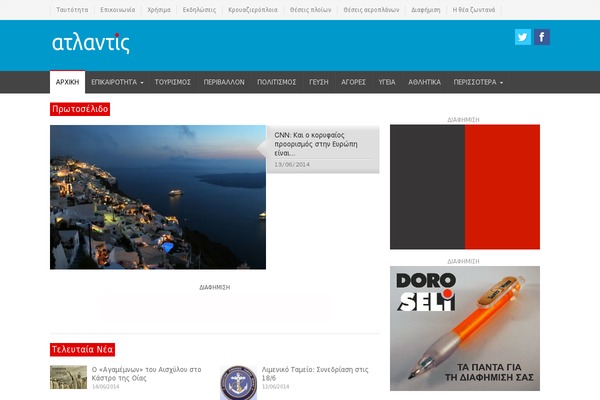This screenshot has width=600, height=400.
Task: Click the 13/06/2014 date on the CNN headline
Action: (292, 165)
